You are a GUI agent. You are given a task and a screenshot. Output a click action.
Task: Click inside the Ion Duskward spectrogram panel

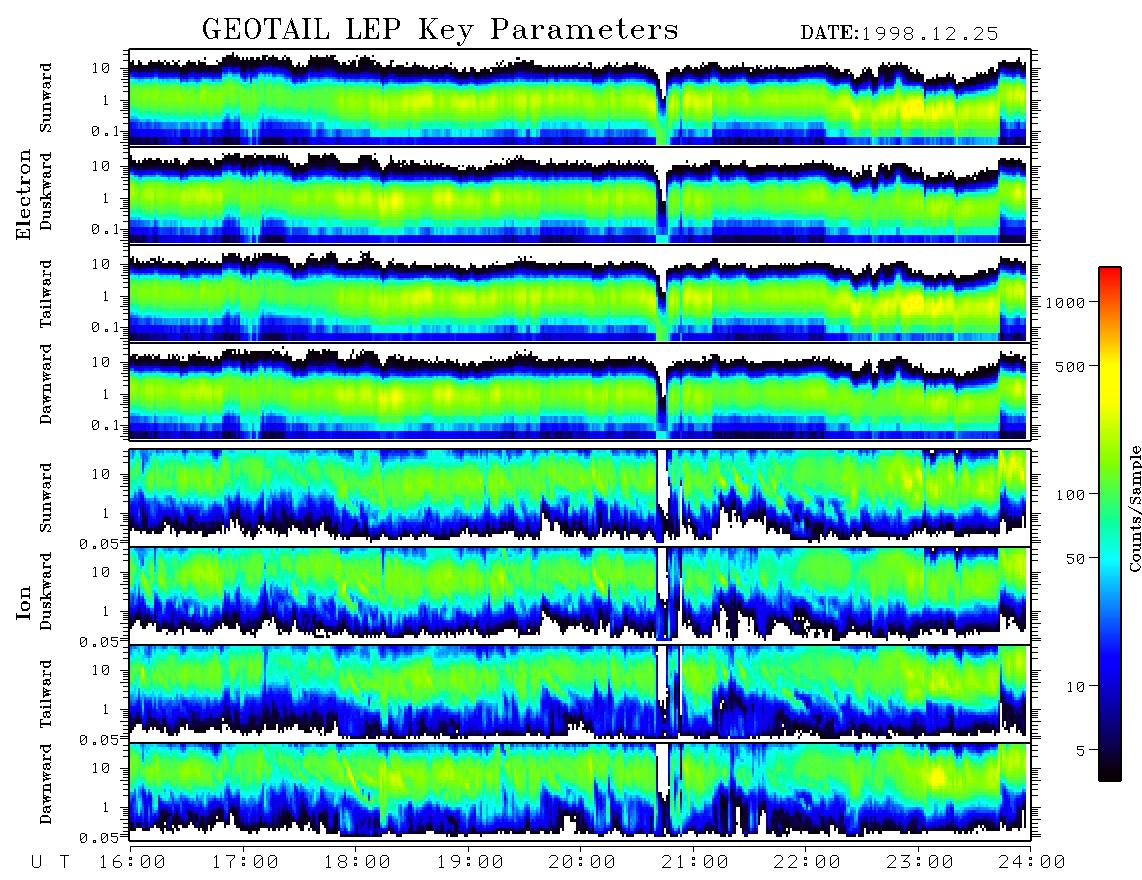(x=580, y=595)
